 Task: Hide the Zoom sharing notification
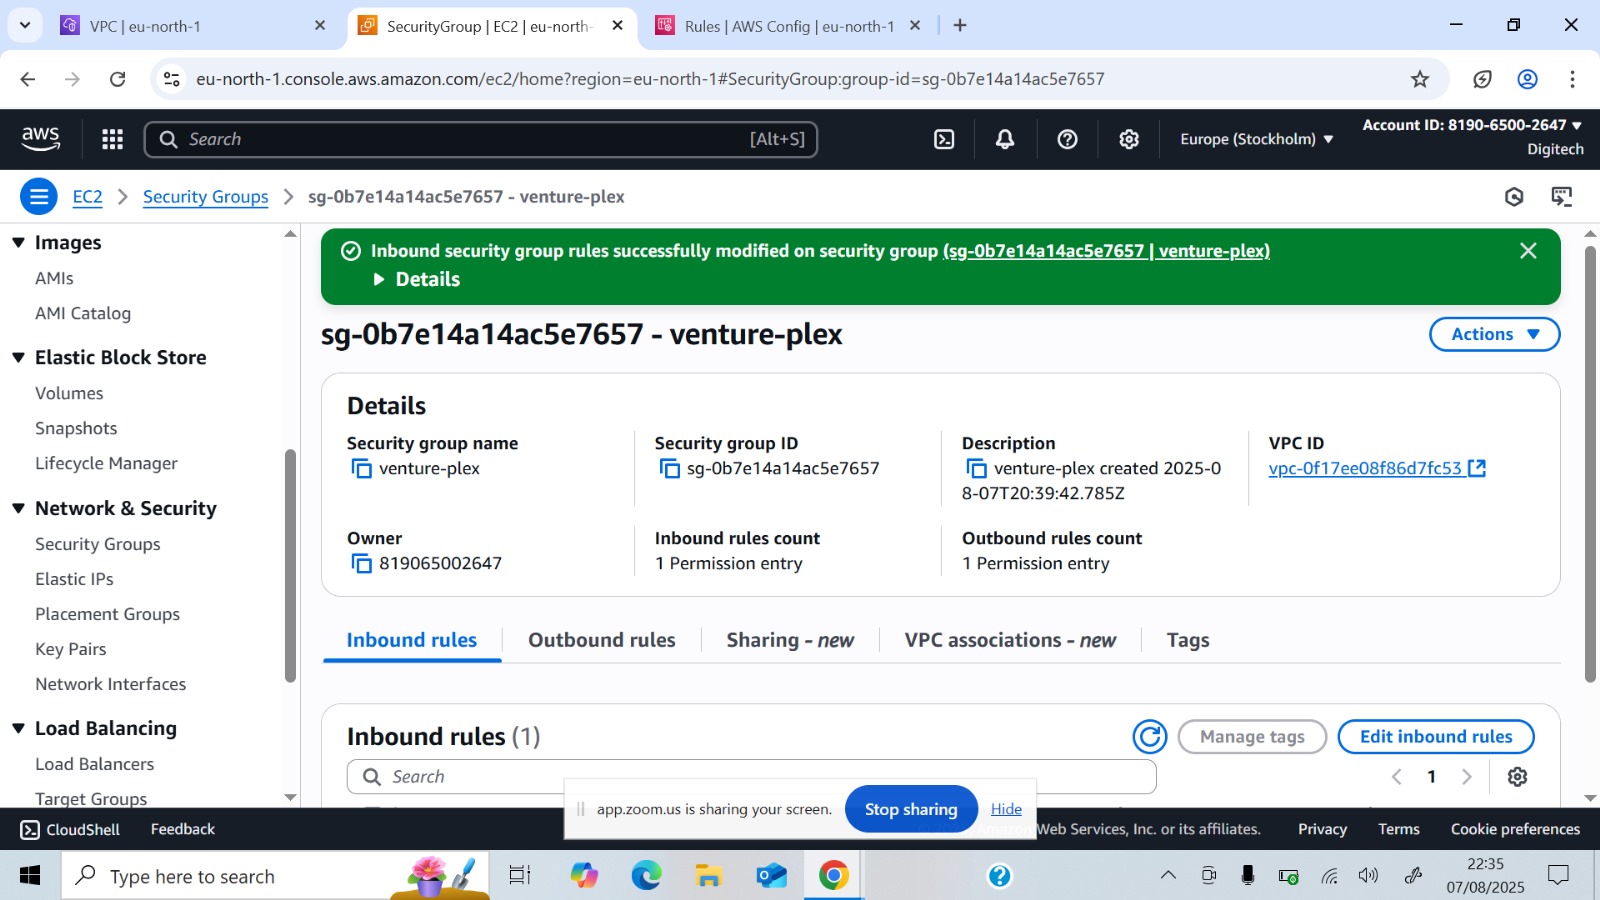click(x=1006, y=809)
